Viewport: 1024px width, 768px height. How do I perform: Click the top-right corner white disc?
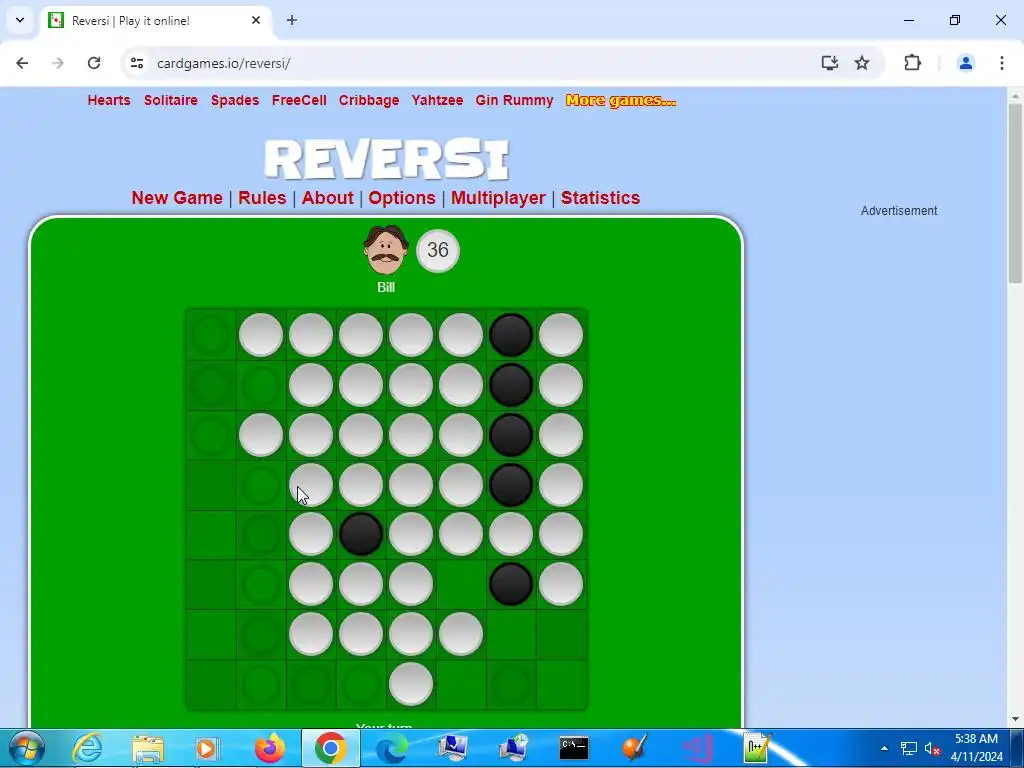click(x=561, y=334)
